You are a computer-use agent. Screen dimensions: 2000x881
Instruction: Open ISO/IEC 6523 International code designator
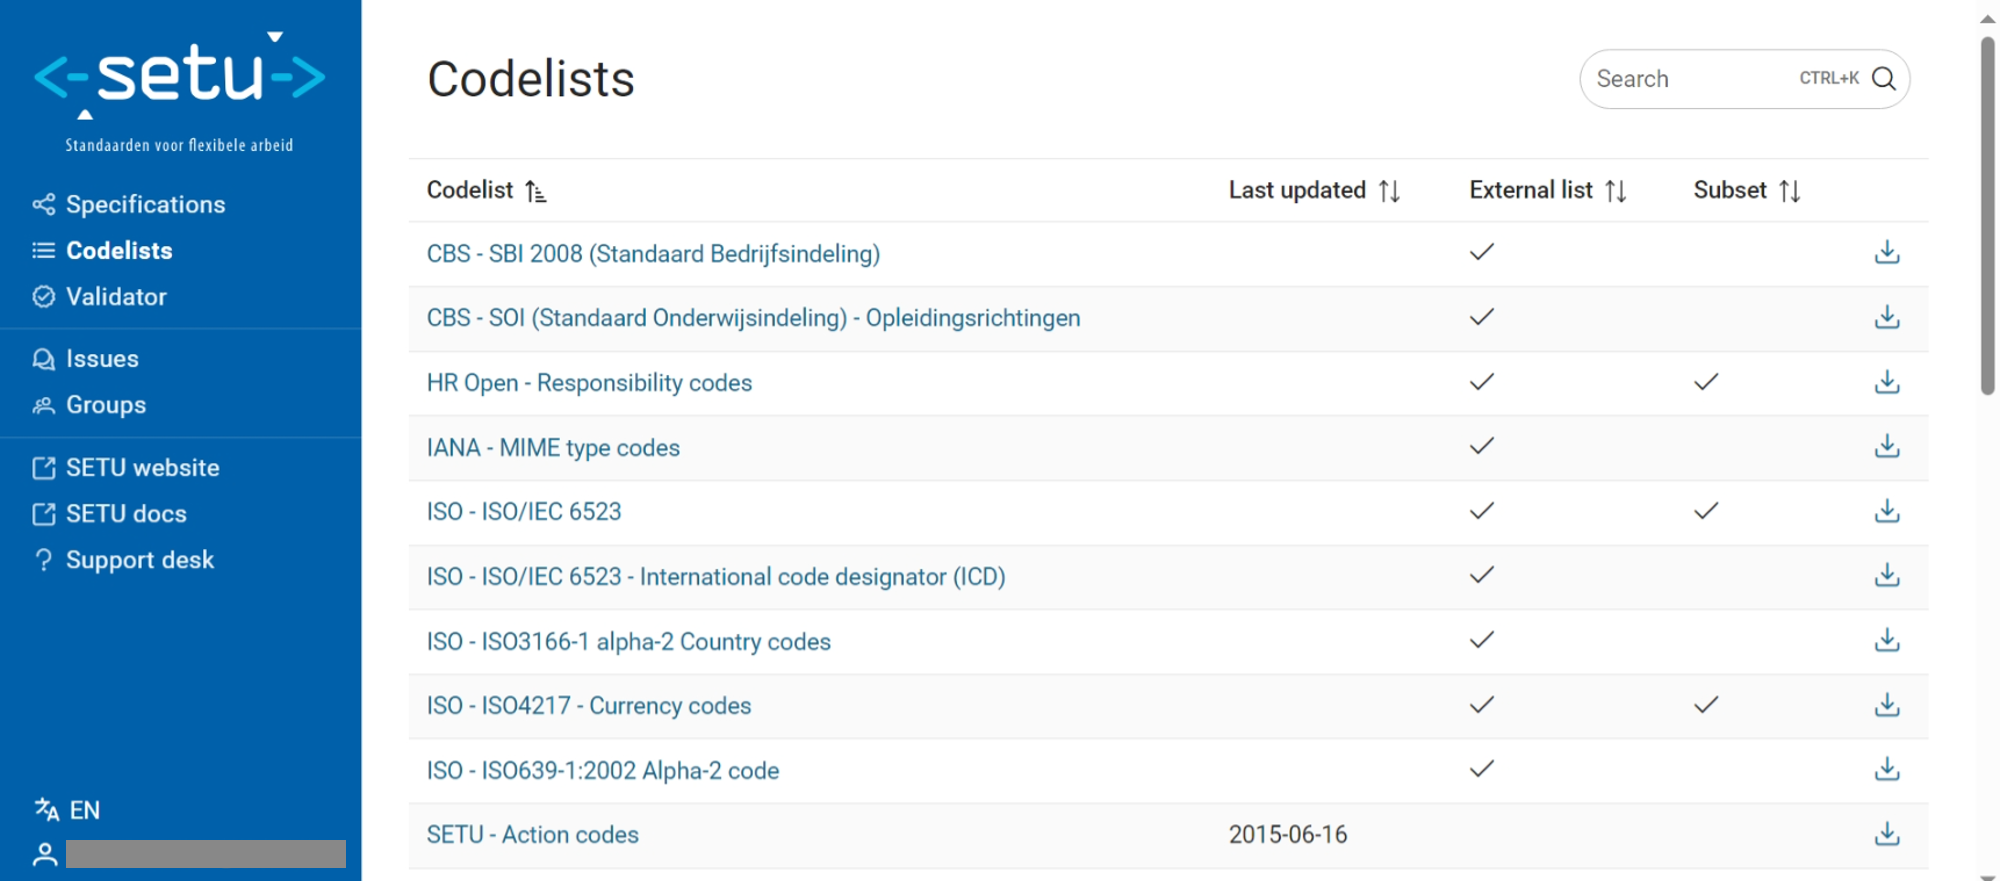(x=716, y=577)
